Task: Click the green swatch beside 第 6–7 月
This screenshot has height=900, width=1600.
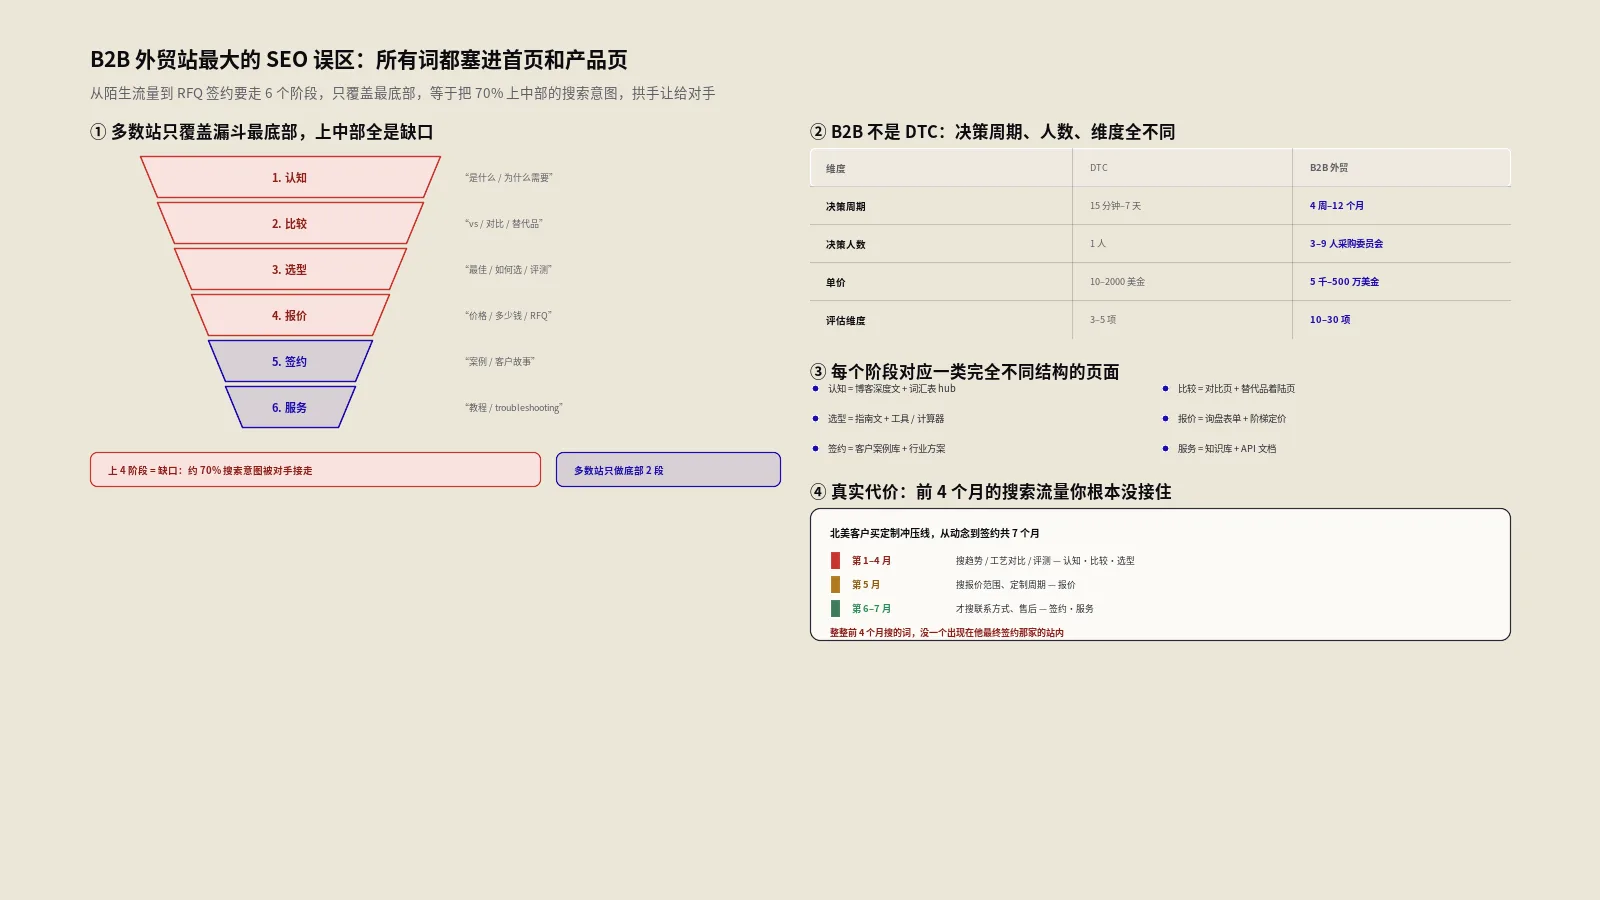Action: click(x=835, y=609)
